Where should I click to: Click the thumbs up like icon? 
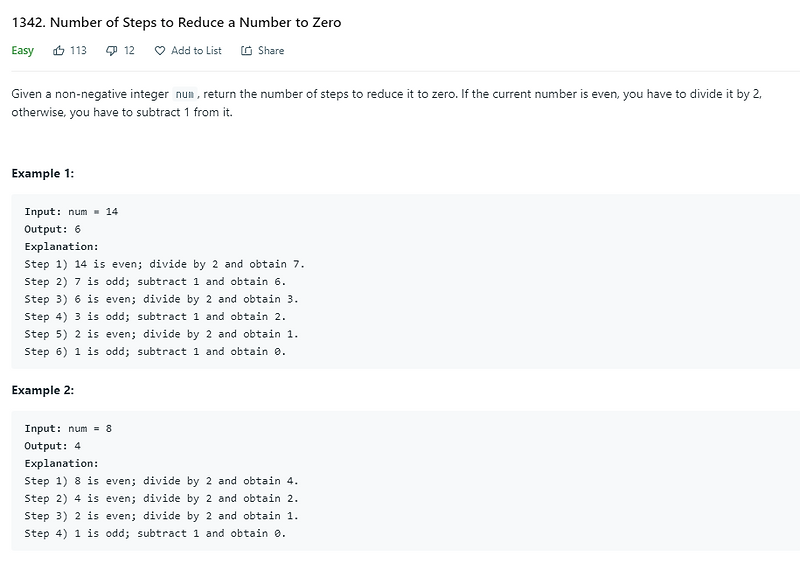59,51
